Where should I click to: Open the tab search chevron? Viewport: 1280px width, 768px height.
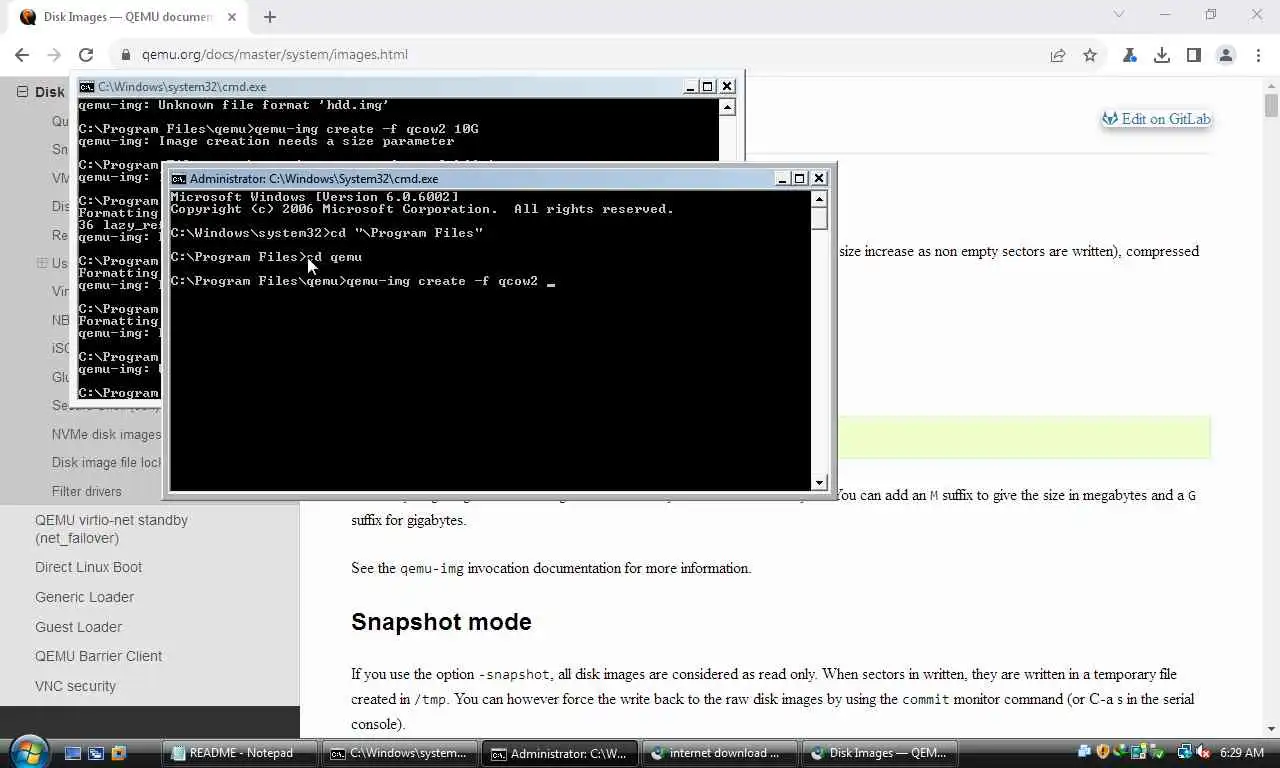[1119, 15]
